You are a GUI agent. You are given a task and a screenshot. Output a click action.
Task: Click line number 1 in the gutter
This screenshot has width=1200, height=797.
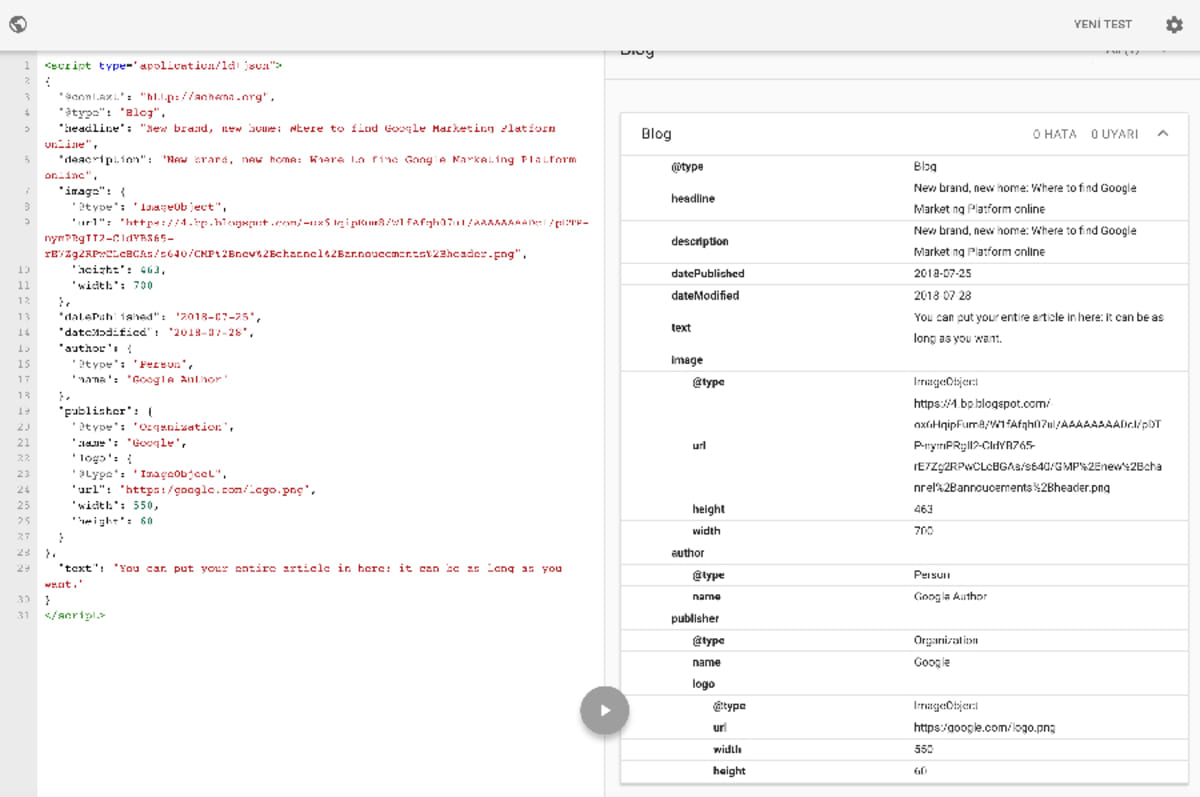pos(27,65)
